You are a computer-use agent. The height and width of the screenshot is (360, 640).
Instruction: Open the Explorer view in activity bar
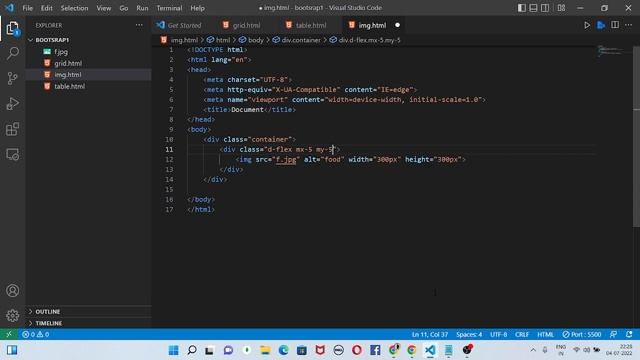13,28
